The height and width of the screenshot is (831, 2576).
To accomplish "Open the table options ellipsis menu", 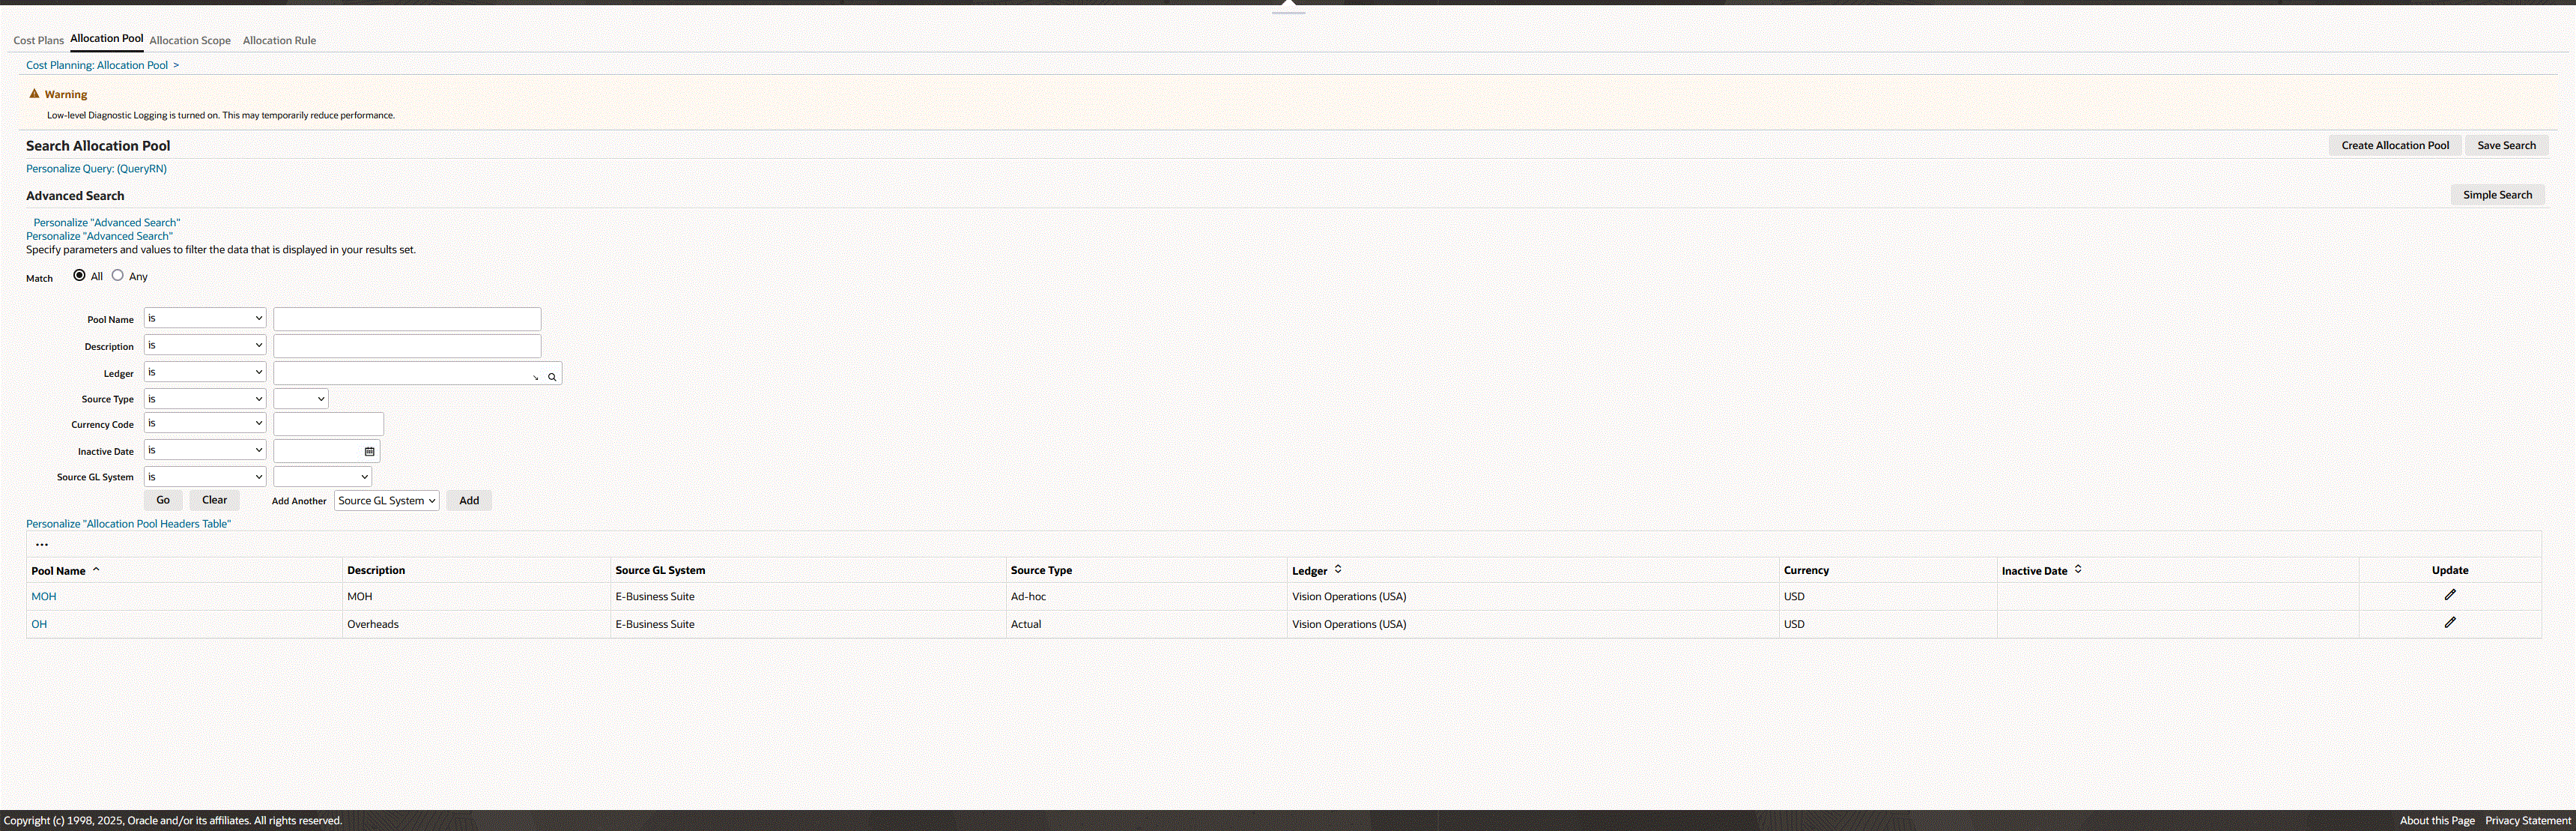I will pyautogui.click(x=41, y=545).
